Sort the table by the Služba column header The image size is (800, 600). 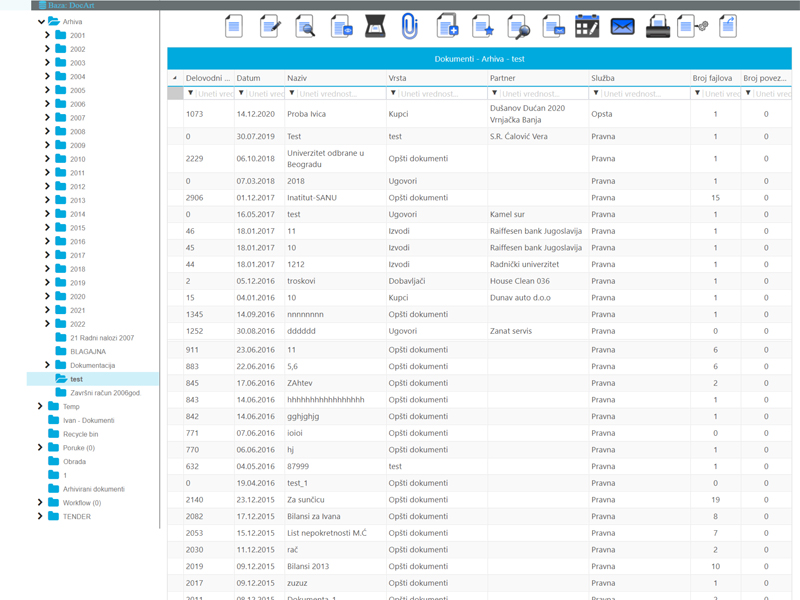[x=603, y=78]
